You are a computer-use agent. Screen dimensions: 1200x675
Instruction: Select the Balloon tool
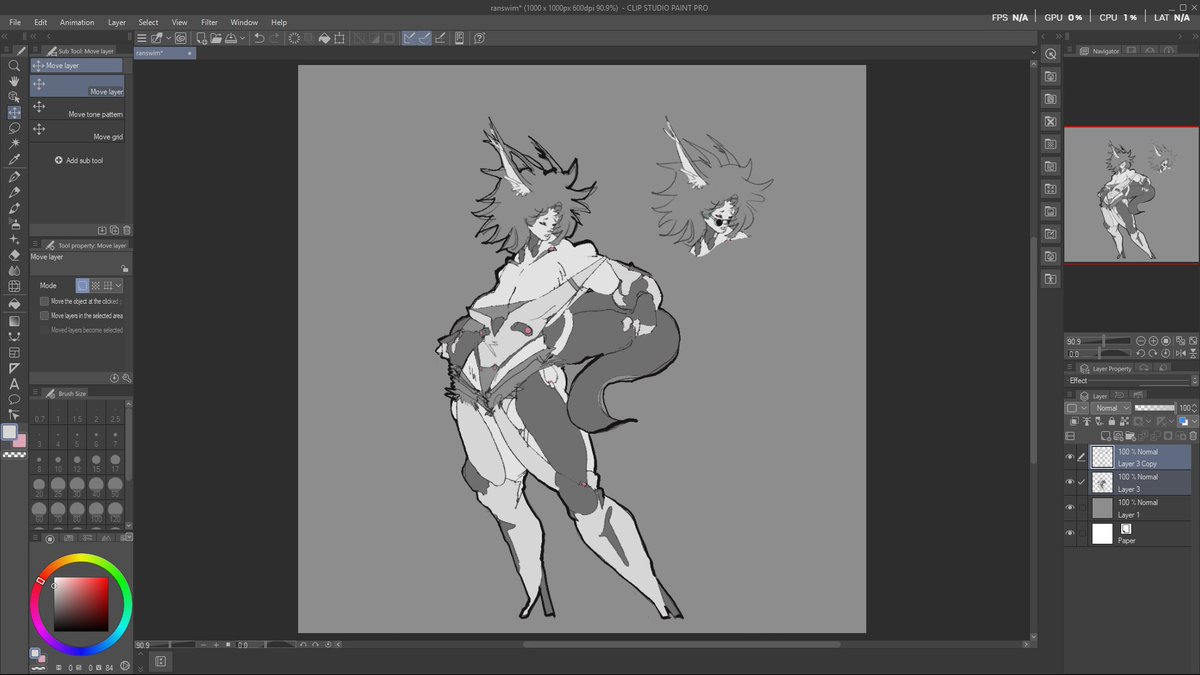(14, 398)
